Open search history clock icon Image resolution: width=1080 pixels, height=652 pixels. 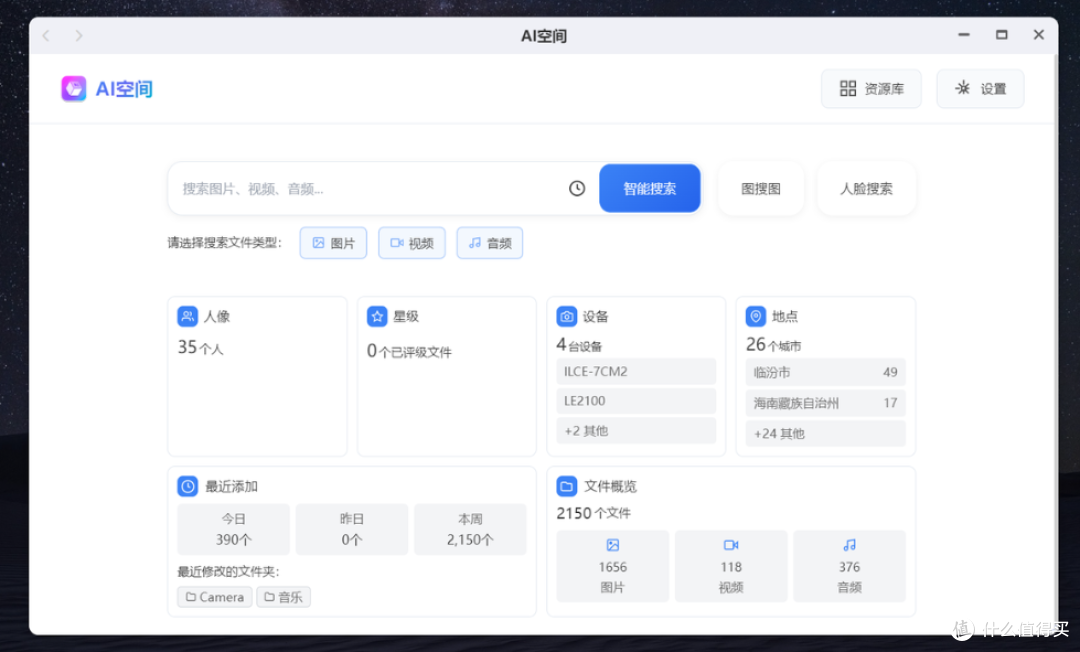(x=577, y=188)
